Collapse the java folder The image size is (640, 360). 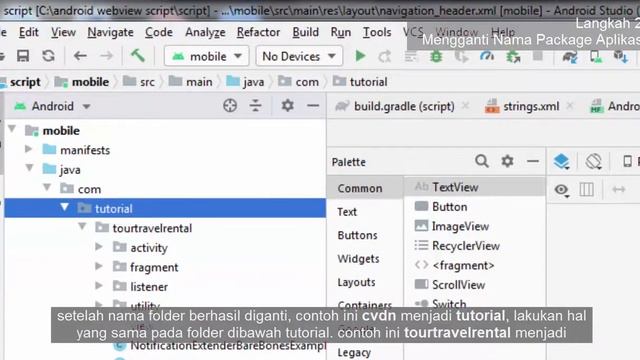pos(29,168)
